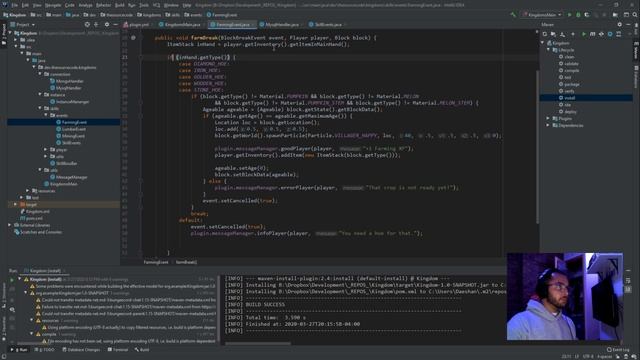The height and width of the screenshot is (360, 640).
Task: Open Maven panel settings gear
Action: pyautogui.click(x=620, y=24)
